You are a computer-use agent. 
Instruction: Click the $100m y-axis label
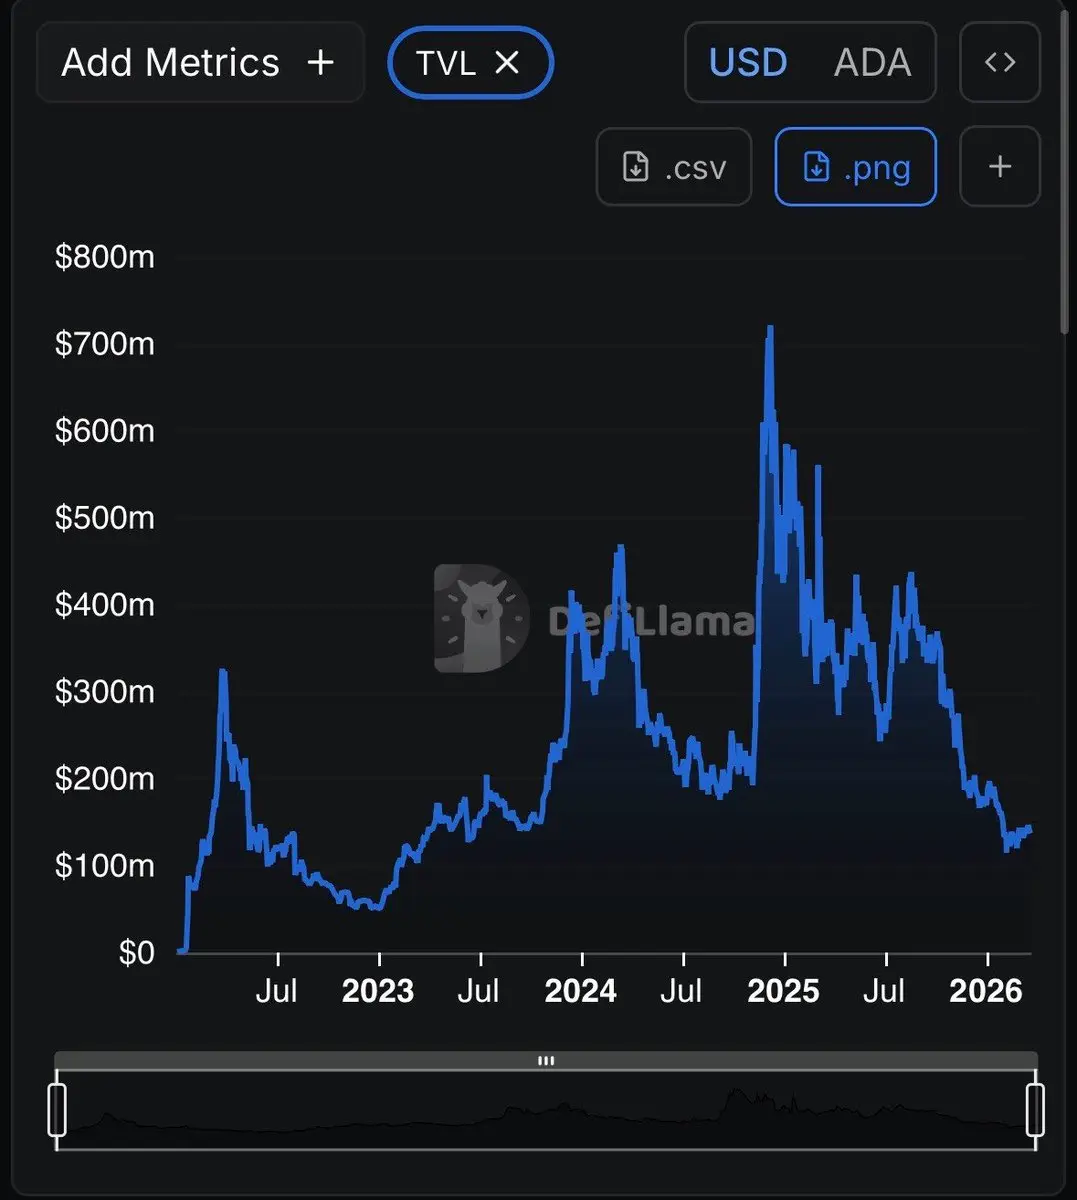click(105, 866)
